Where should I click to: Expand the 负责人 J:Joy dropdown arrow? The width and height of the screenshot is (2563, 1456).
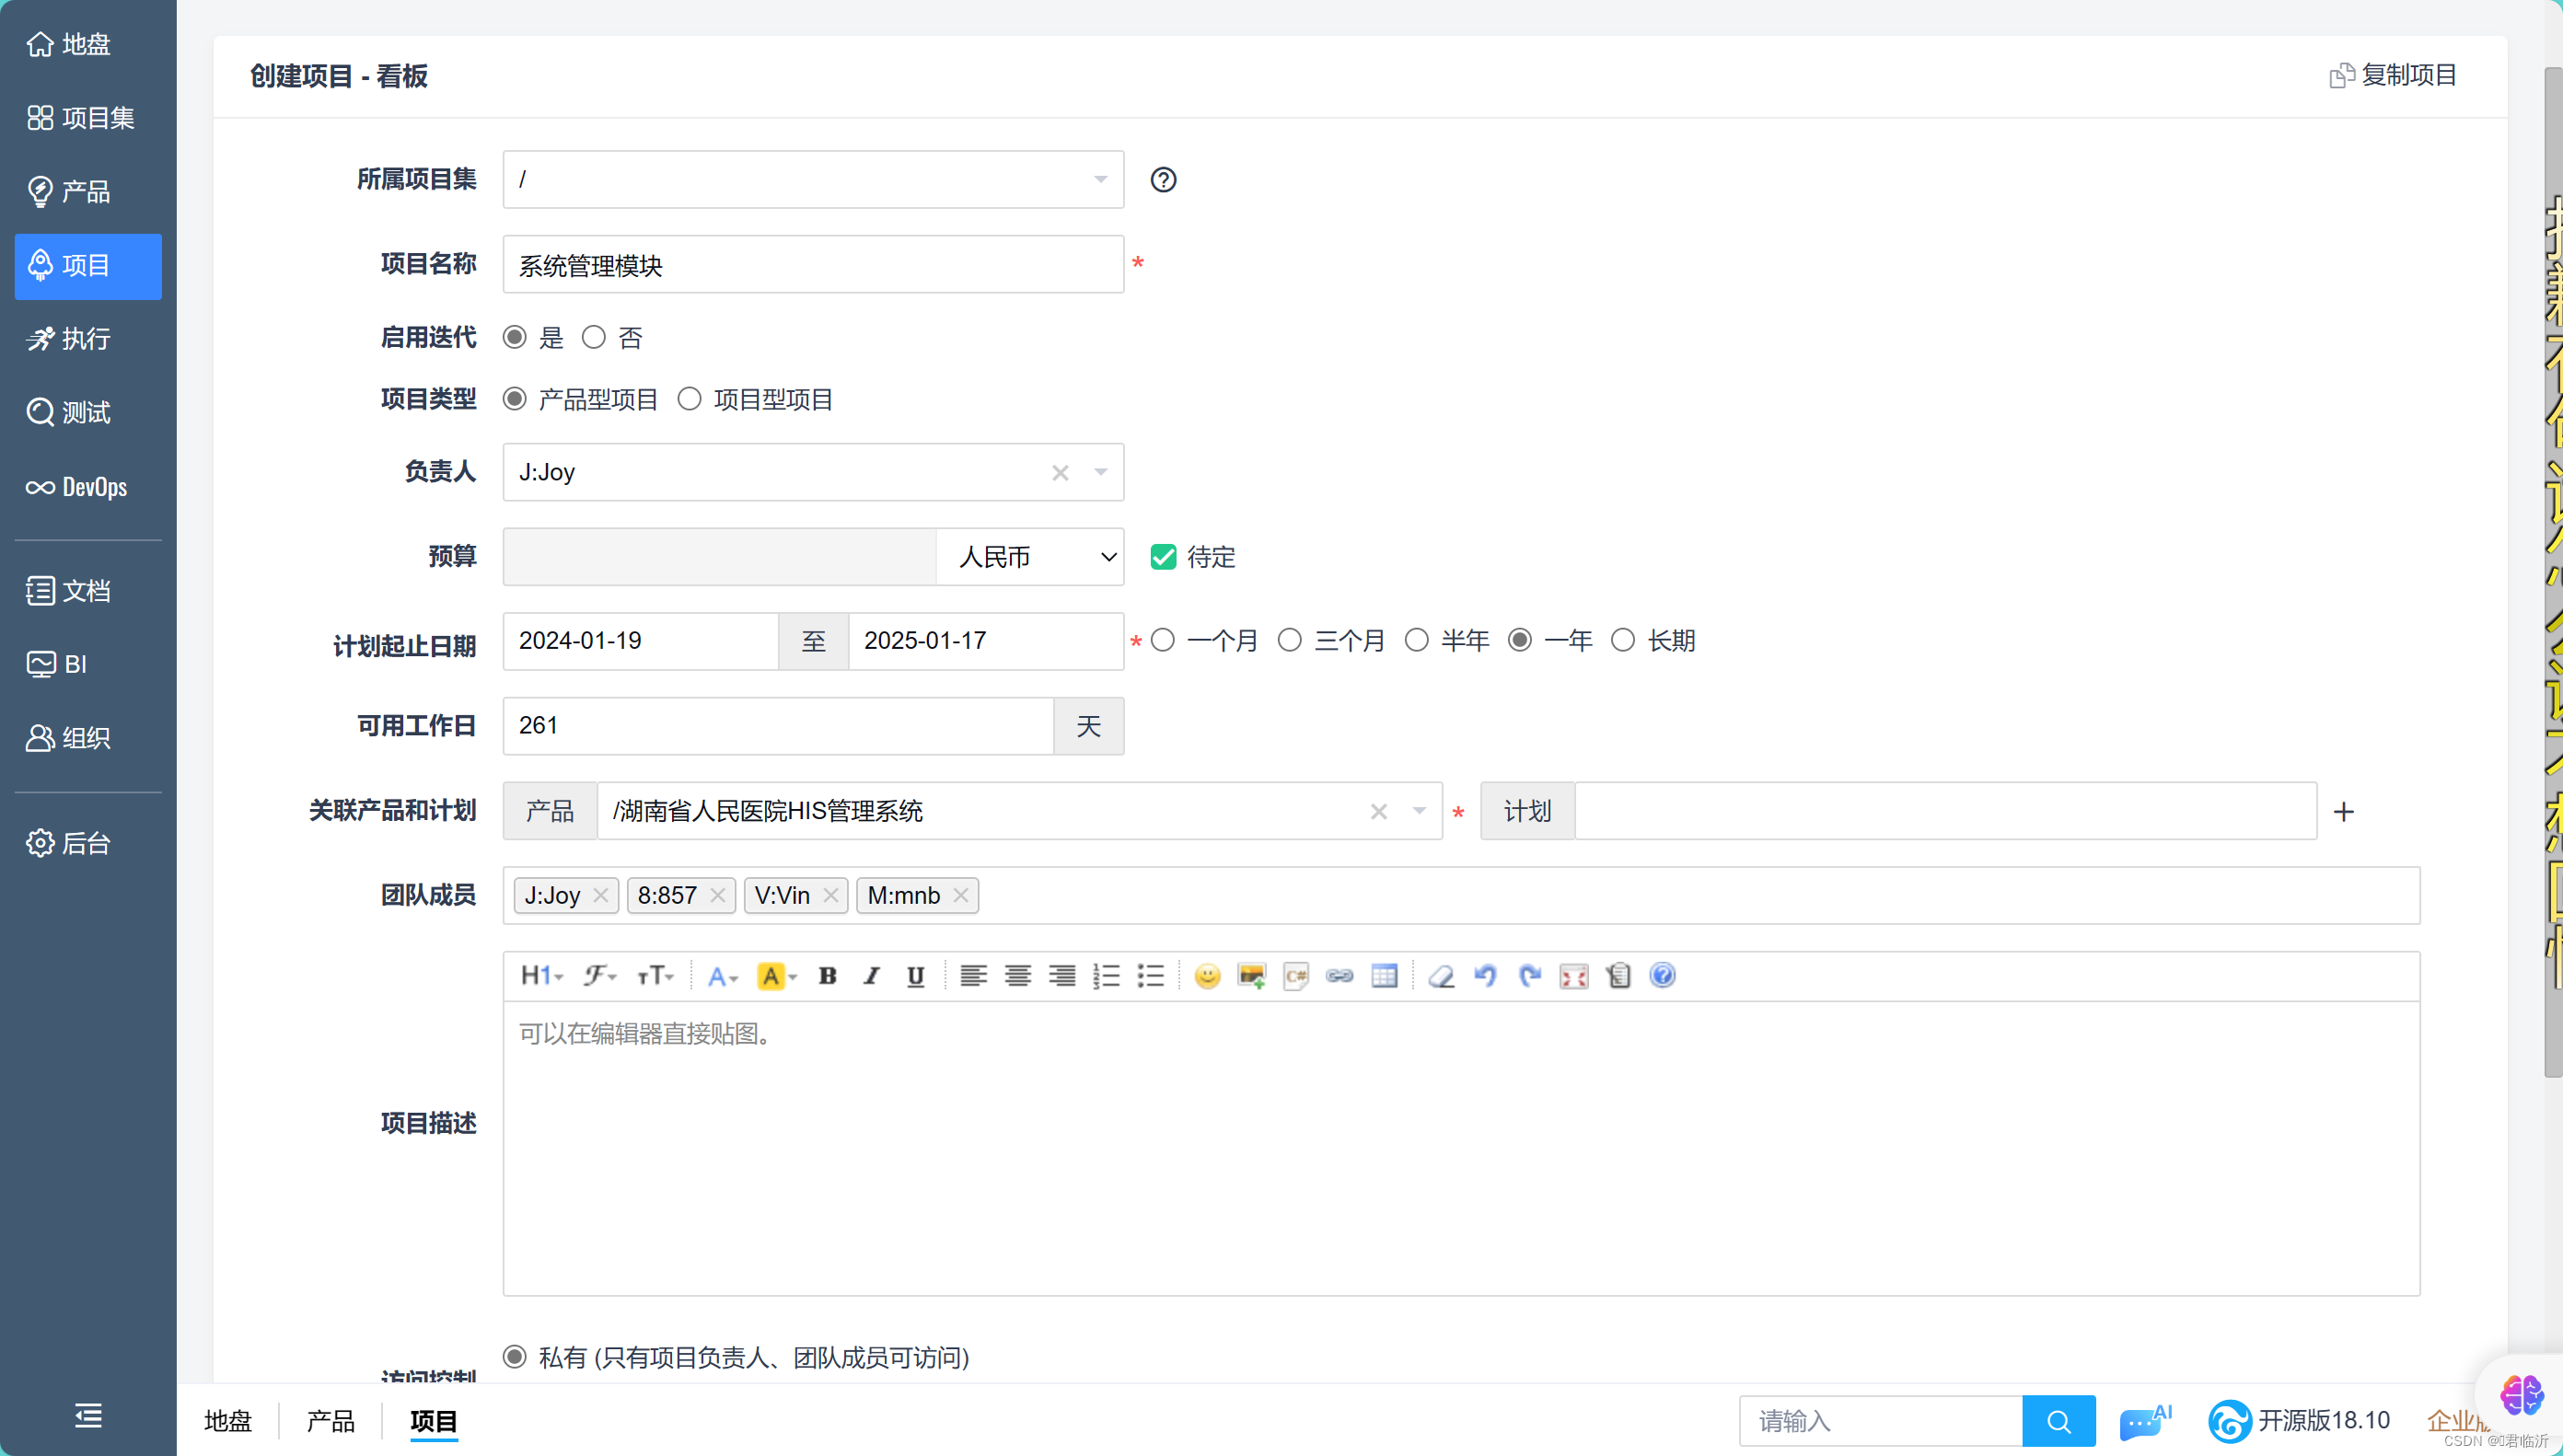click(x=1101, y=472)
